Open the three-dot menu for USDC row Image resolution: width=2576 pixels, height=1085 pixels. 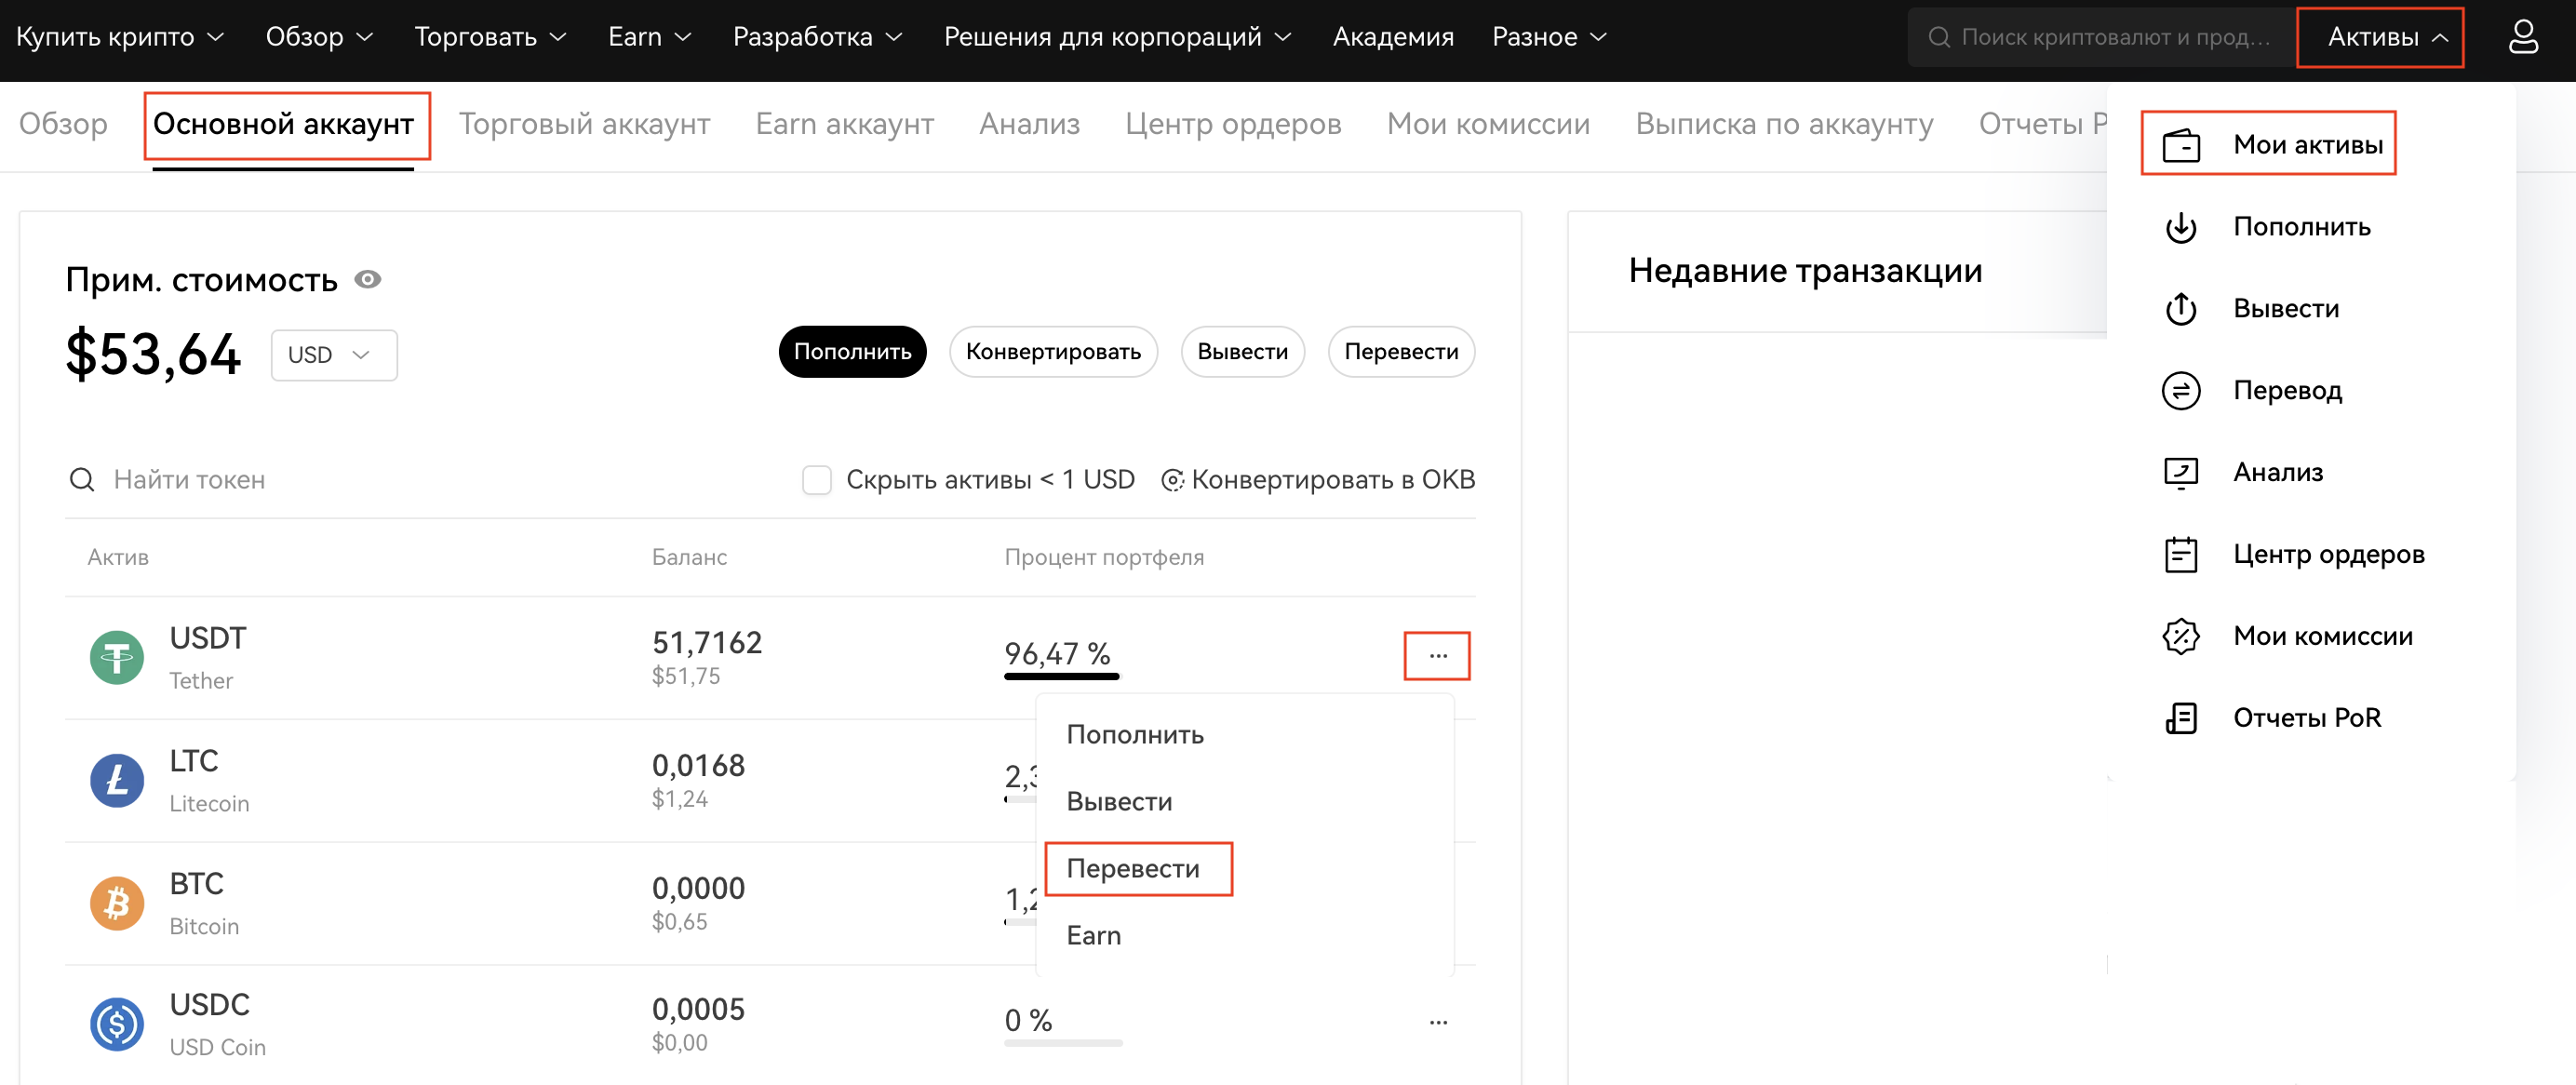(1438, 1022)
